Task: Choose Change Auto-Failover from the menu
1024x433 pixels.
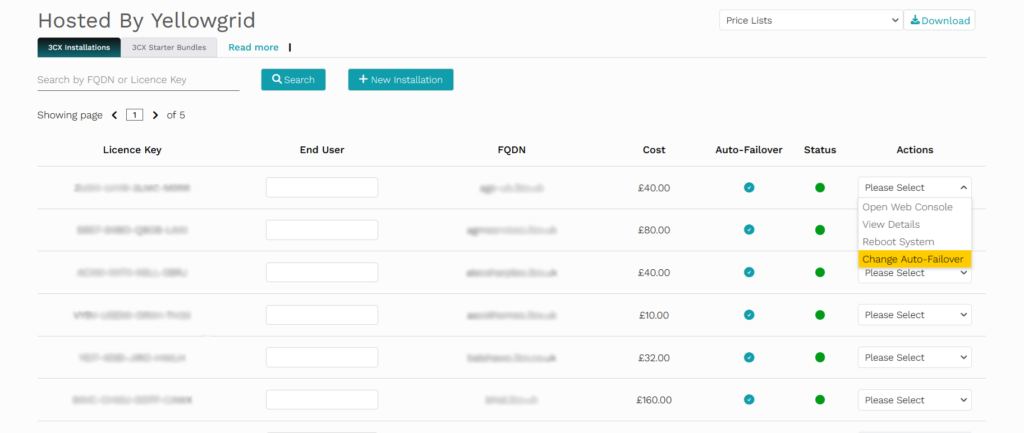Action: click(x=913, y=259)
